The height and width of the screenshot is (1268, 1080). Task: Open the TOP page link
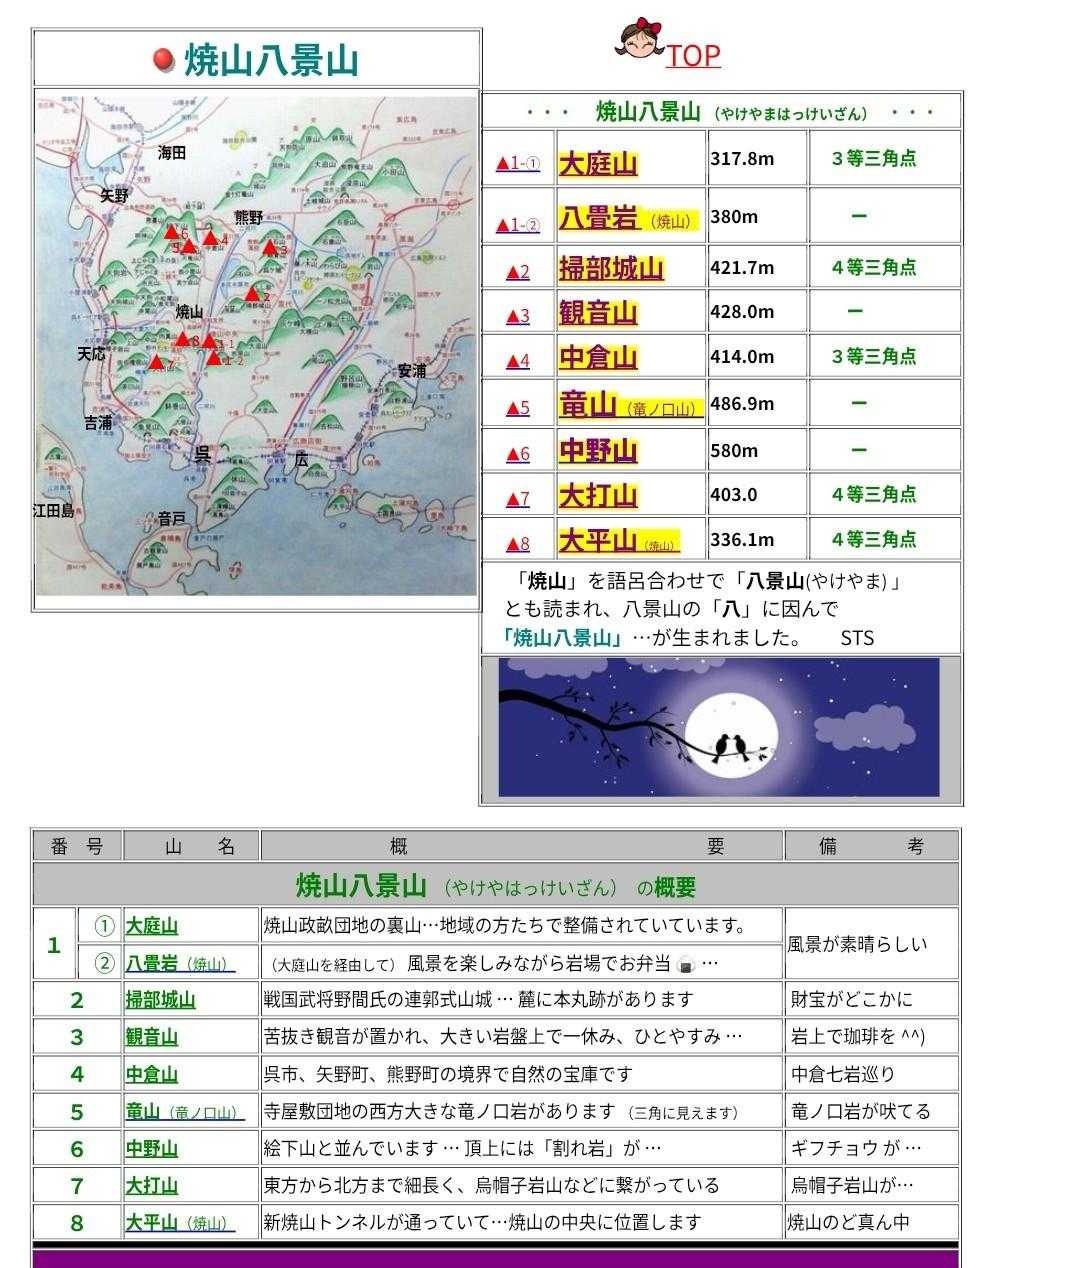pos(693,55)
